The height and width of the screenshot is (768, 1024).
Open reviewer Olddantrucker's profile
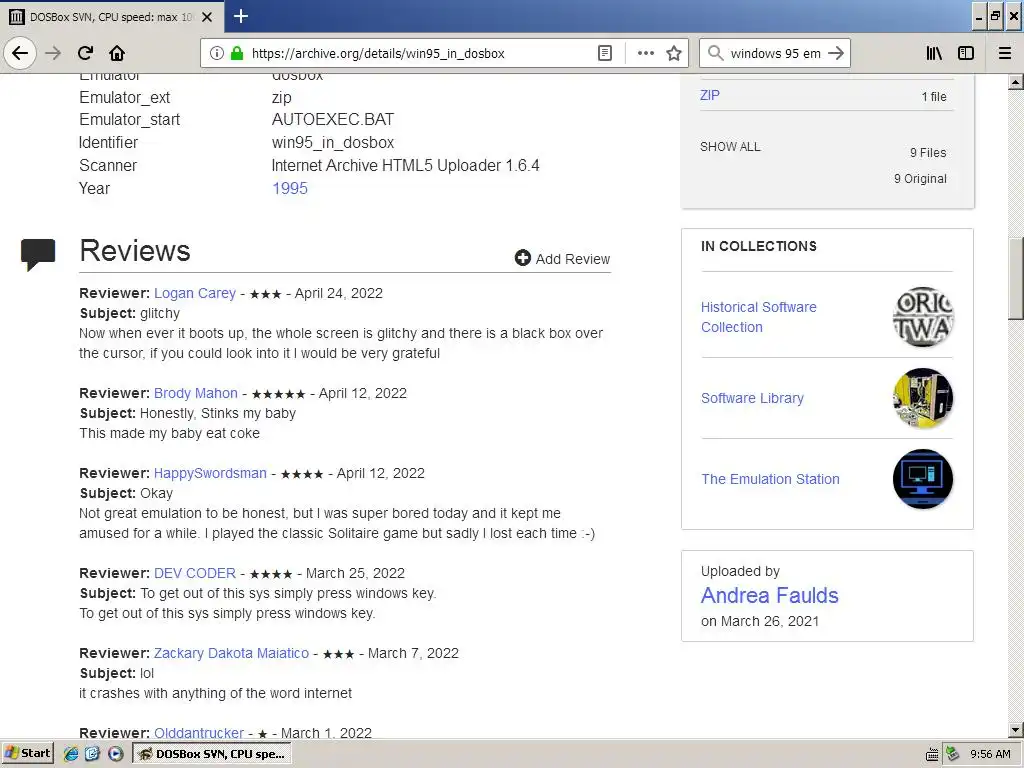click(x=199, y=733)
